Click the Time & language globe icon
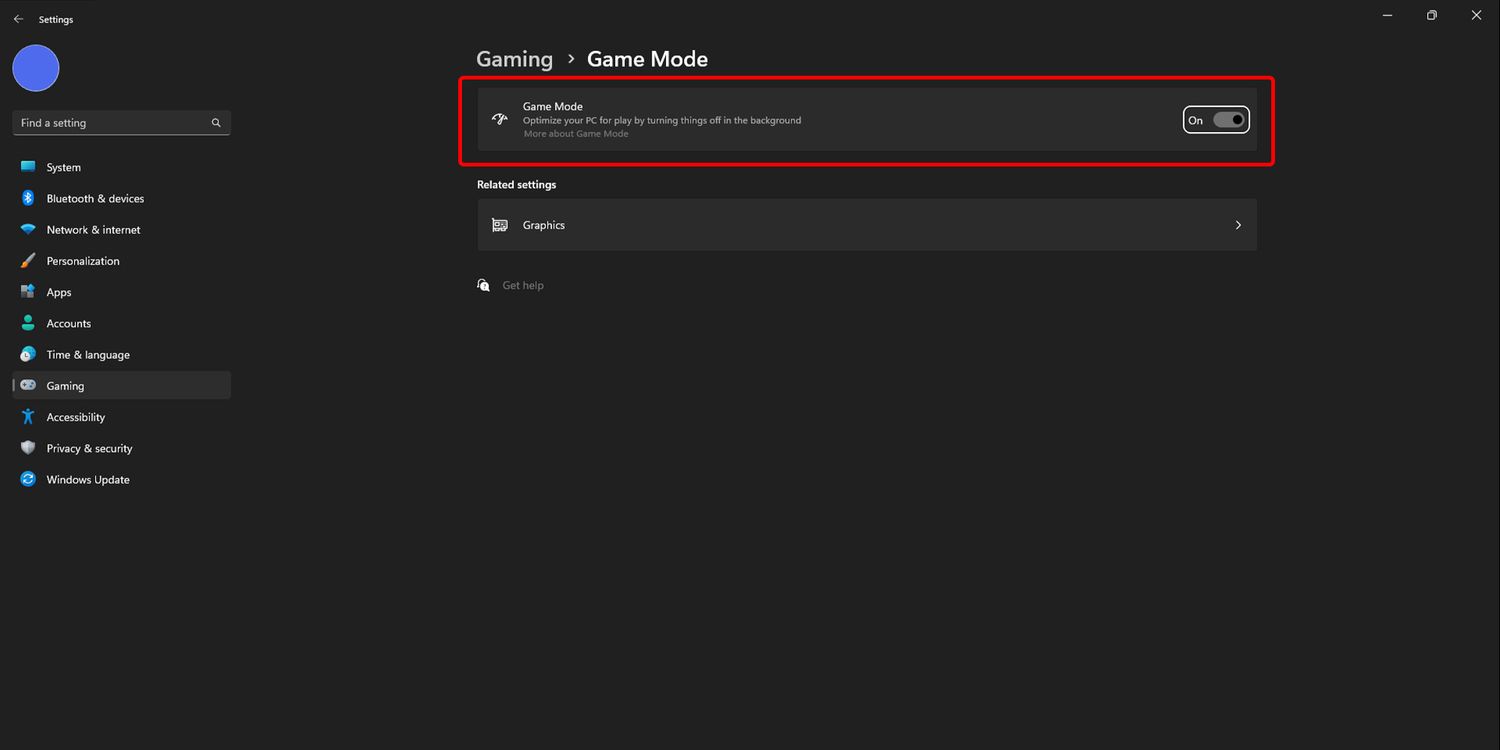Viewport: 1500px width, 750px height. pyautogui.click(x=28, y=354)
